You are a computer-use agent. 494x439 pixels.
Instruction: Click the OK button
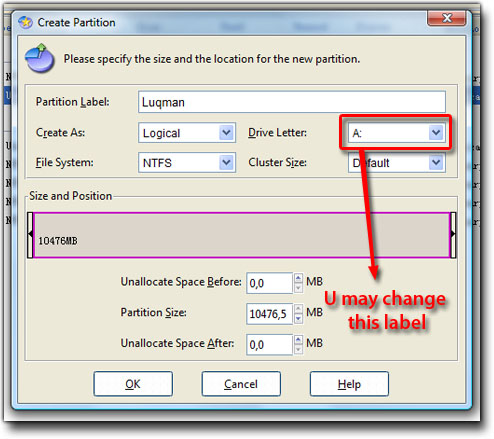tap(133, 384)
